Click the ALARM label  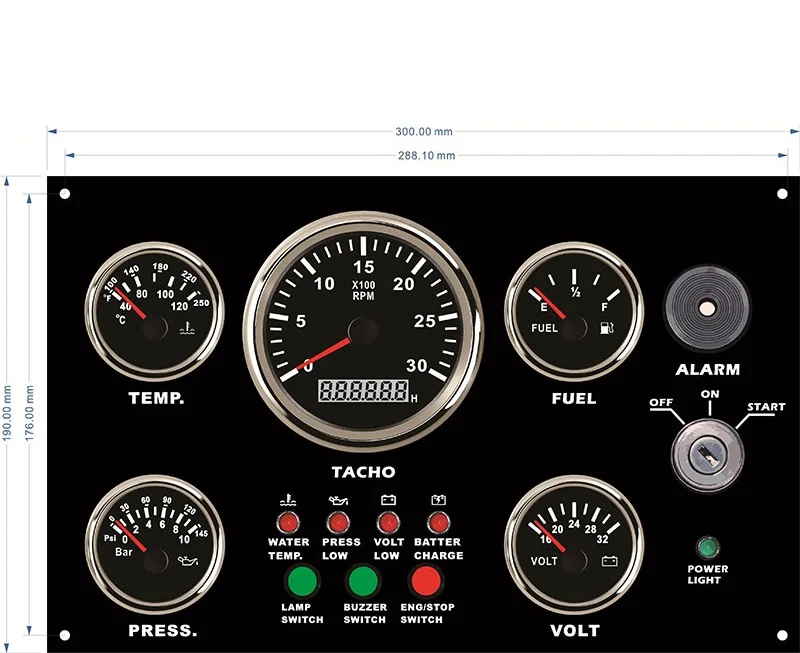coord(708,369)
